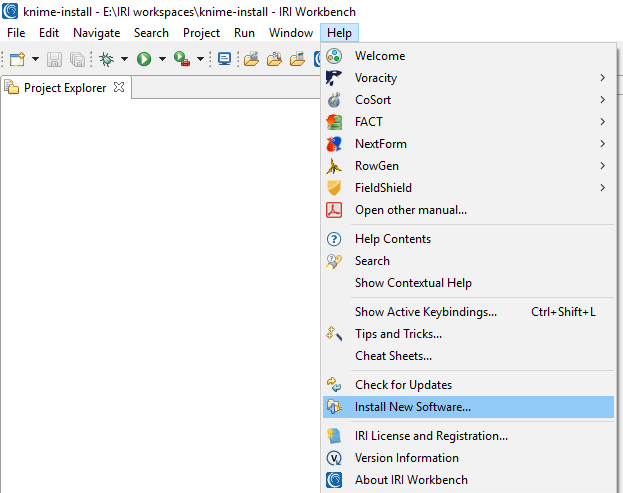Open the External Tools dropdown arrow
Viewport: 623px width, 493px height.
click(200, 59)
